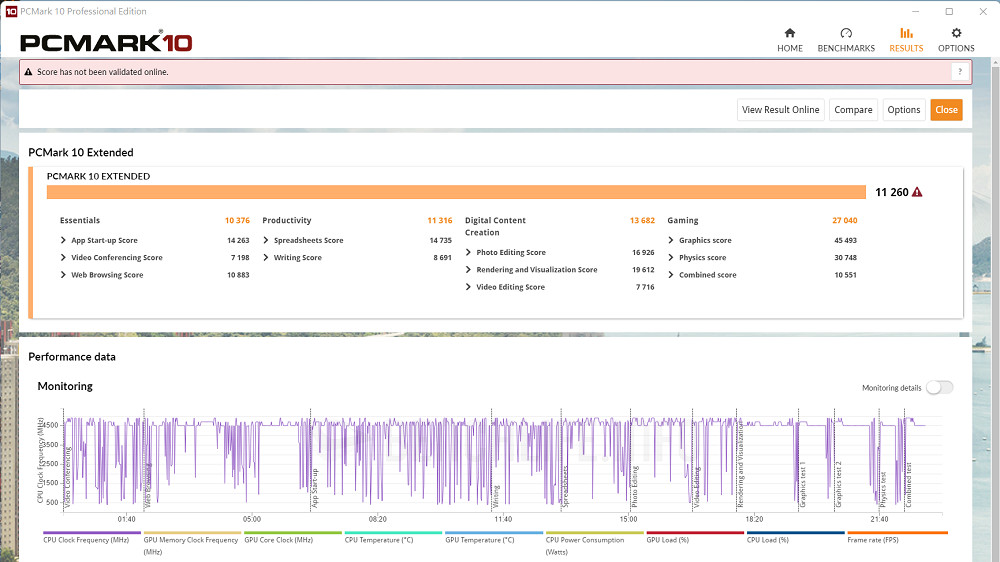Open the Options gear icon
1000x562 pixels.
click(956, 33)
